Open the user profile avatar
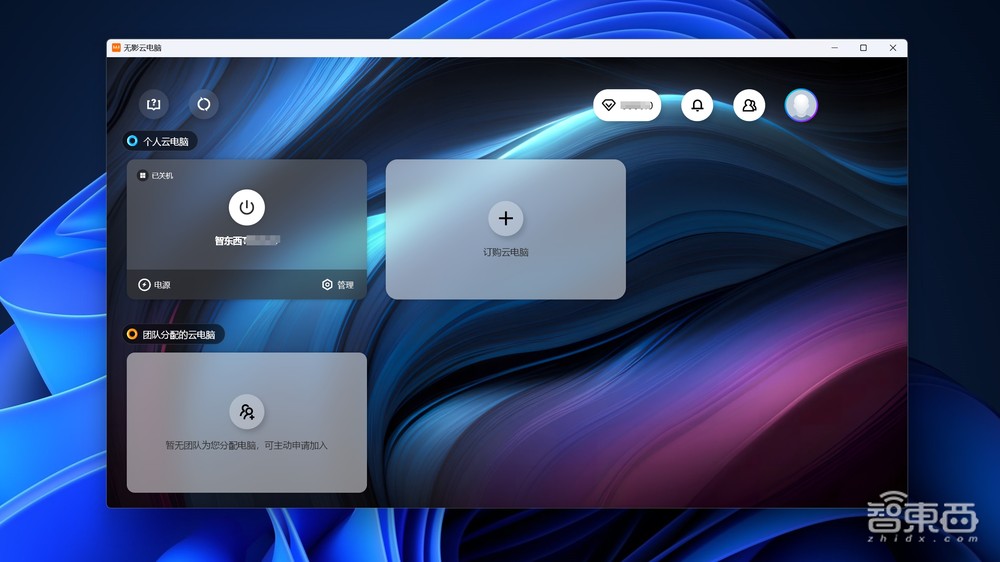 pyautogui.click(x=801, y=105)
